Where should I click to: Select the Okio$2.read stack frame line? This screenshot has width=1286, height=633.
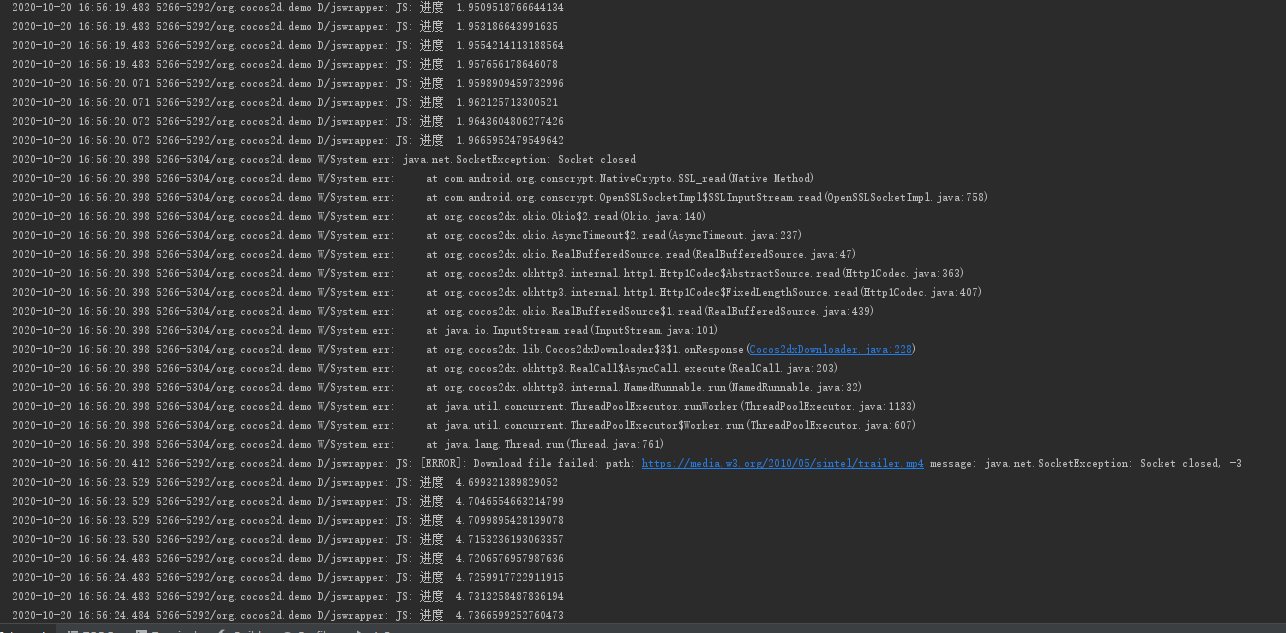[566, 217]
